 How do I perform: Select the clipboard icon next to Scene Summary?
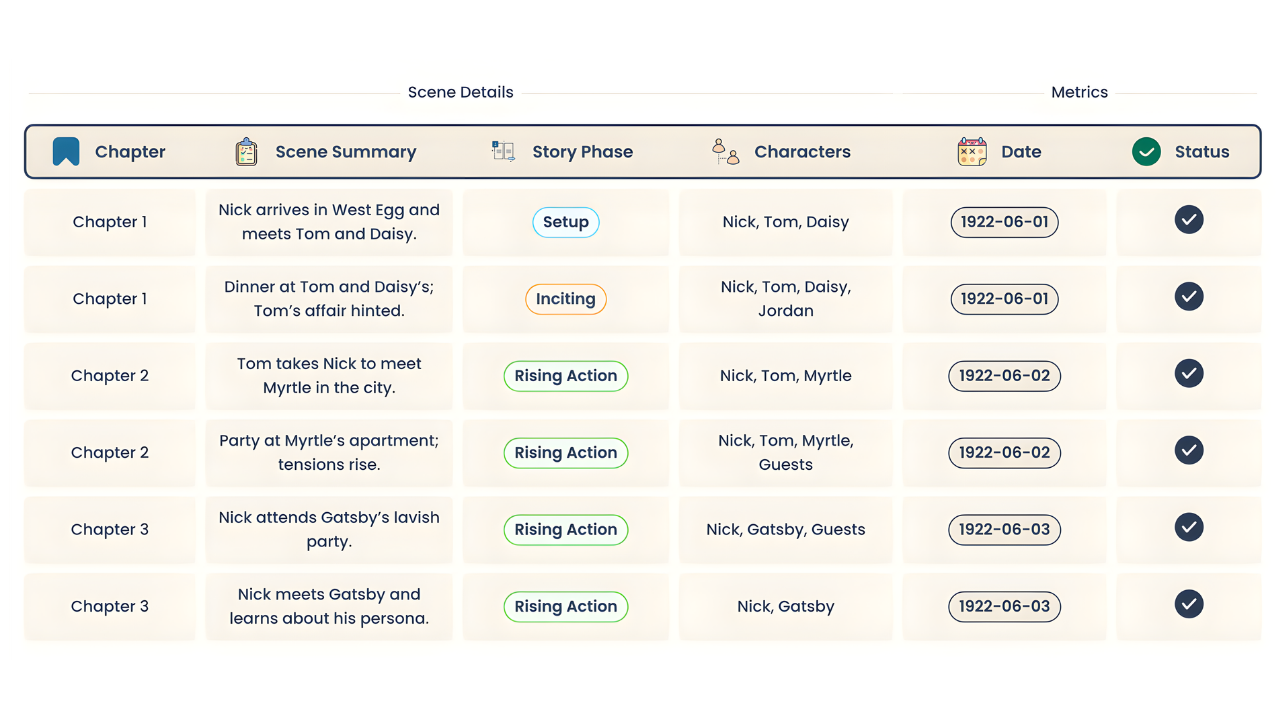(x=245, y=151)
